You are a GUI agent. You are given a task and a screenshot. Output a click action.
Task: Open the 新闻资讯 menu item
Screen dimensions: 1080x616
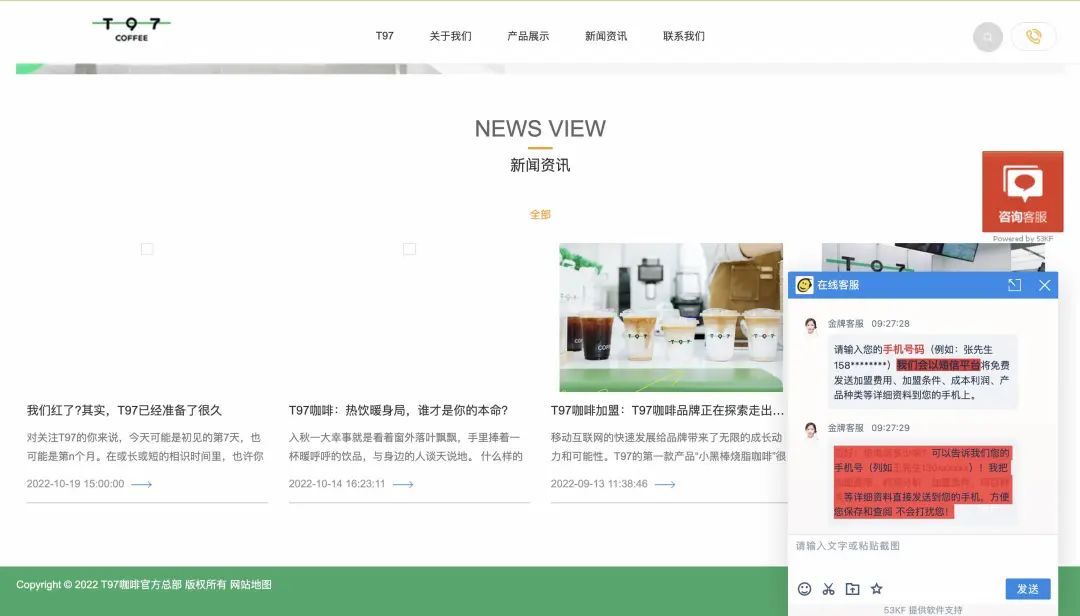606,36
